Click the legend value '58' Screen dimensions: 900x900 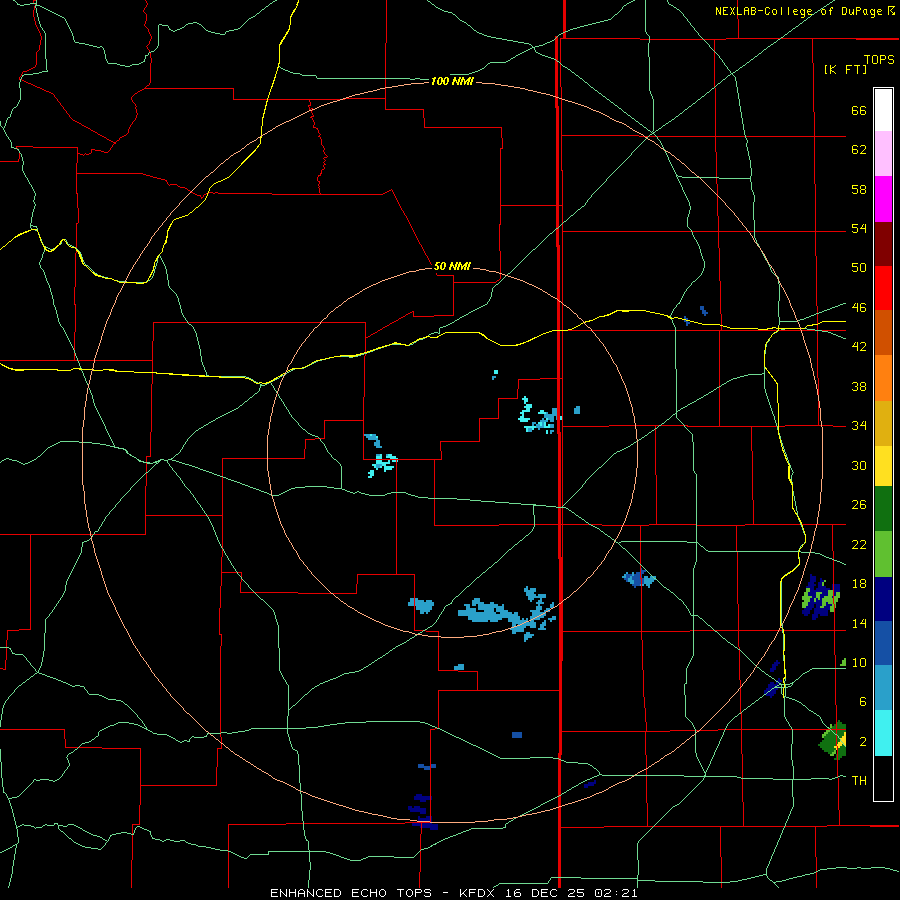click(859, 189)
